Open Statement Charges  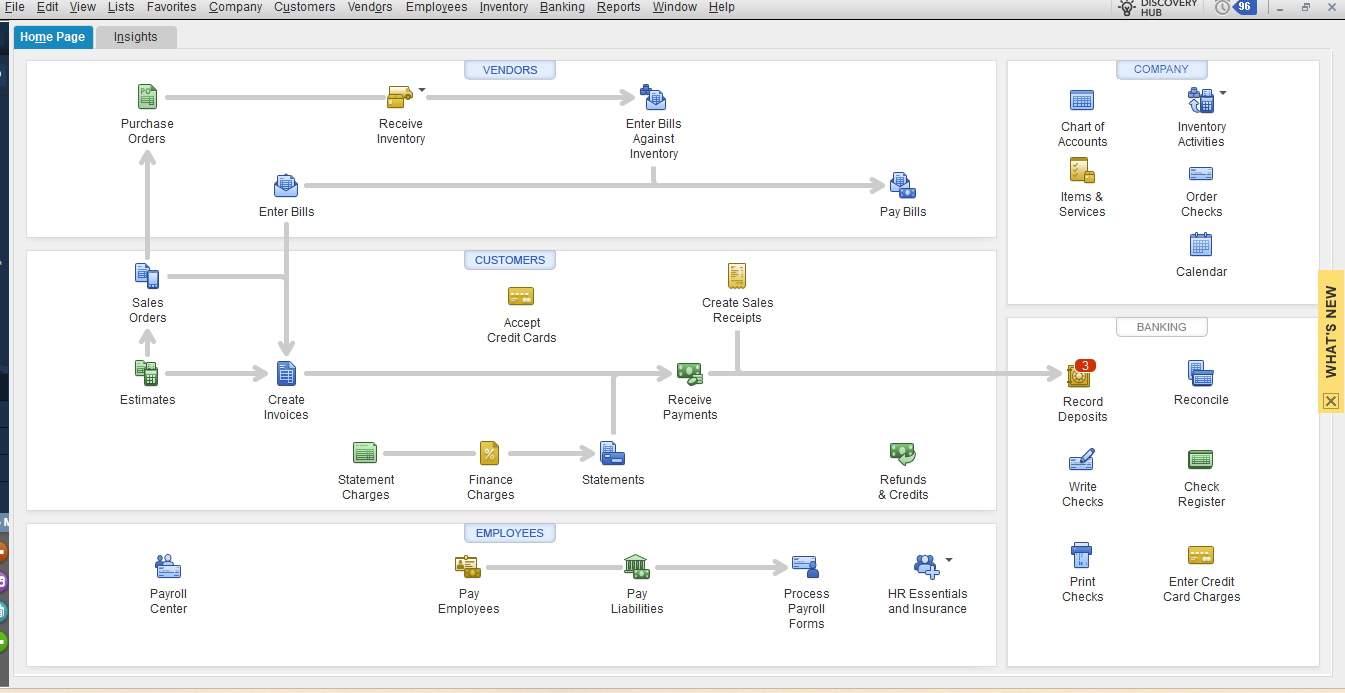point(365,453)
